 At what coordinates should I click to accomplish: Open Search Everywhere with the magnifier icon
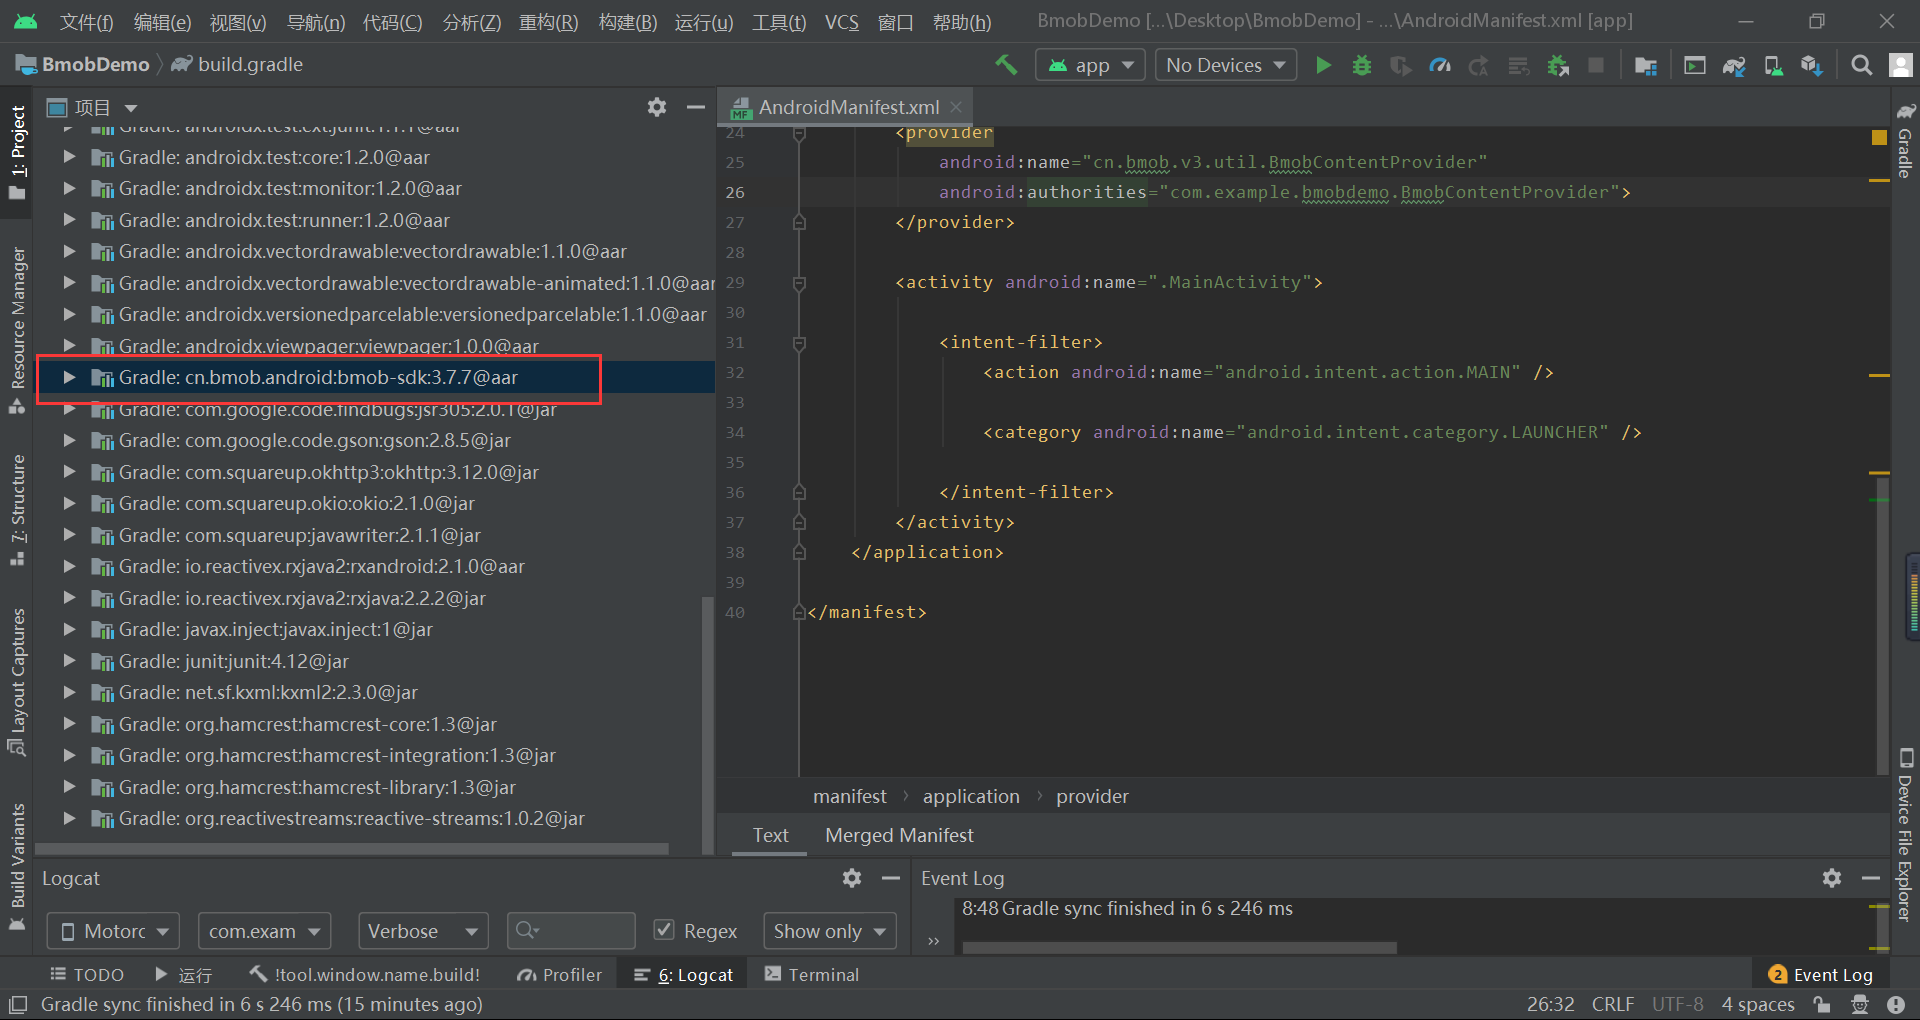1861,64
